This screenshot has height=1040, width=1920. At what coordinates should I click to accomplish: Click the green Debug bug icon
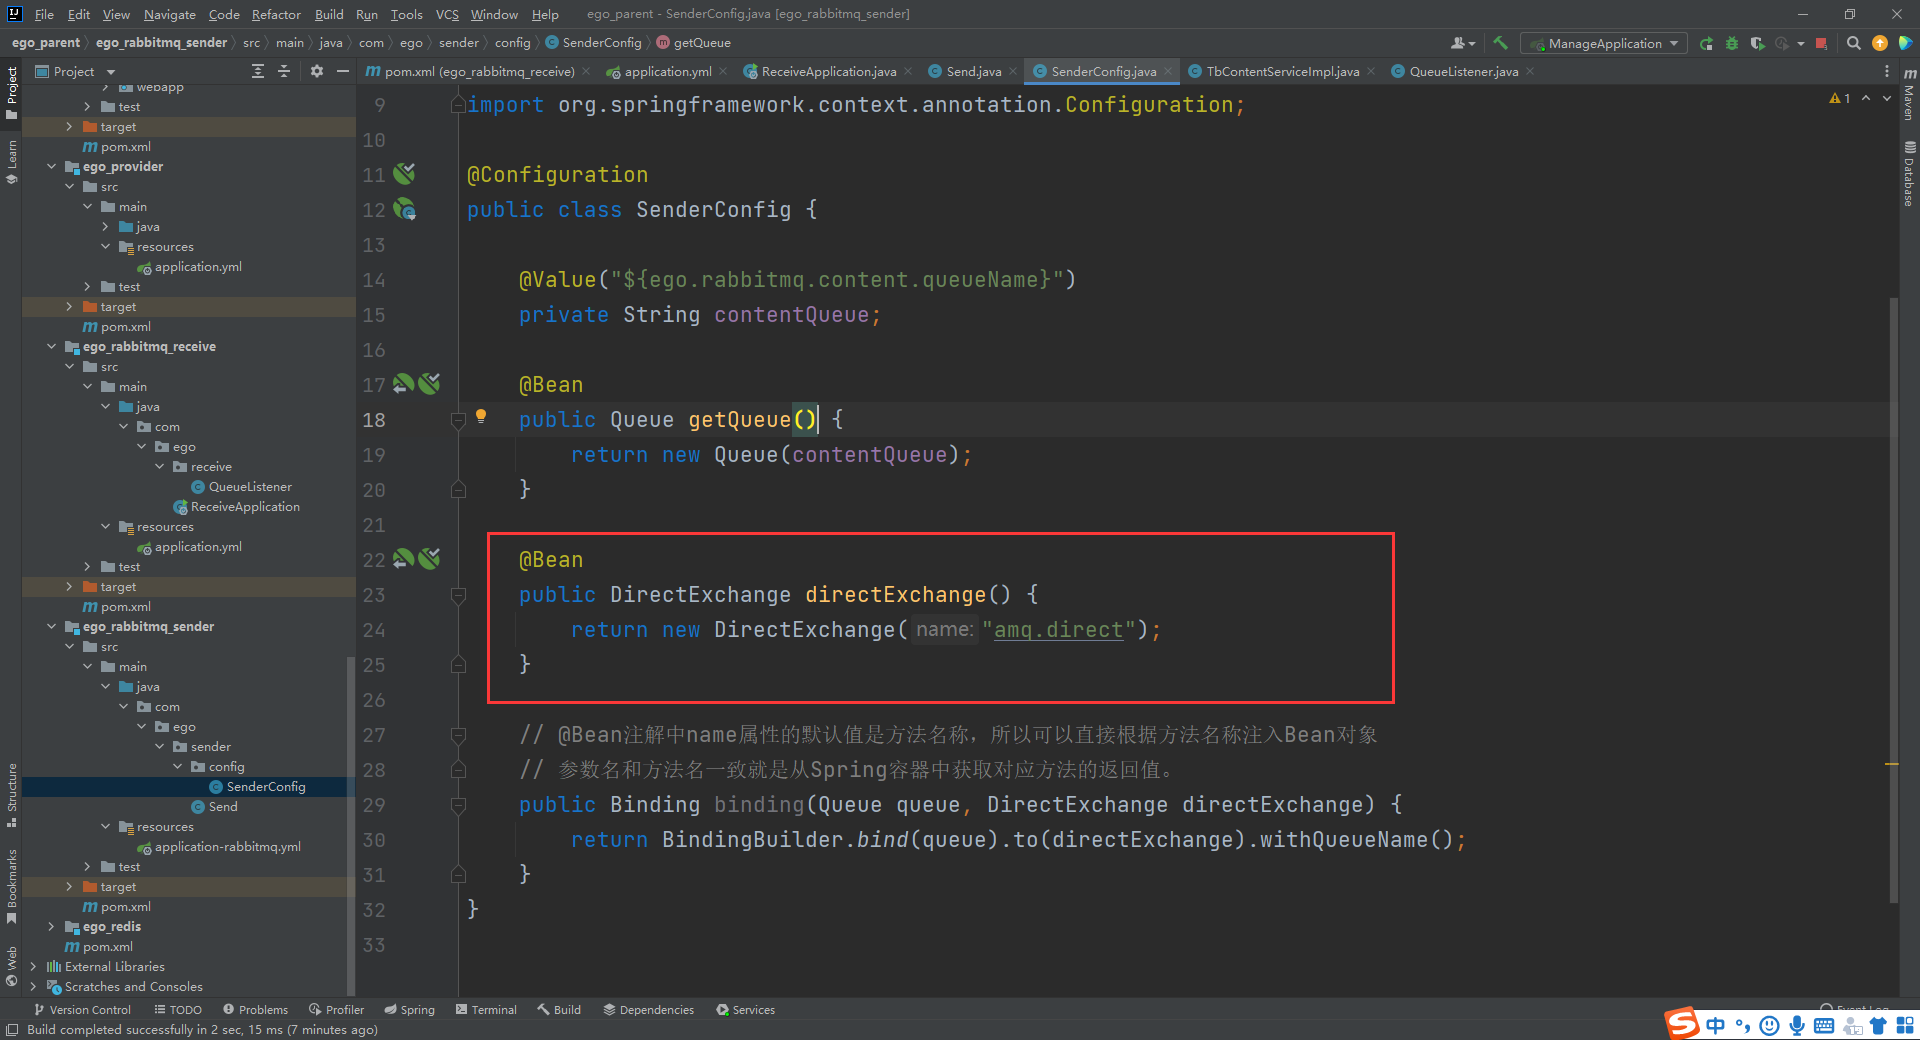pyautogui.click(x=1732, y=43)
